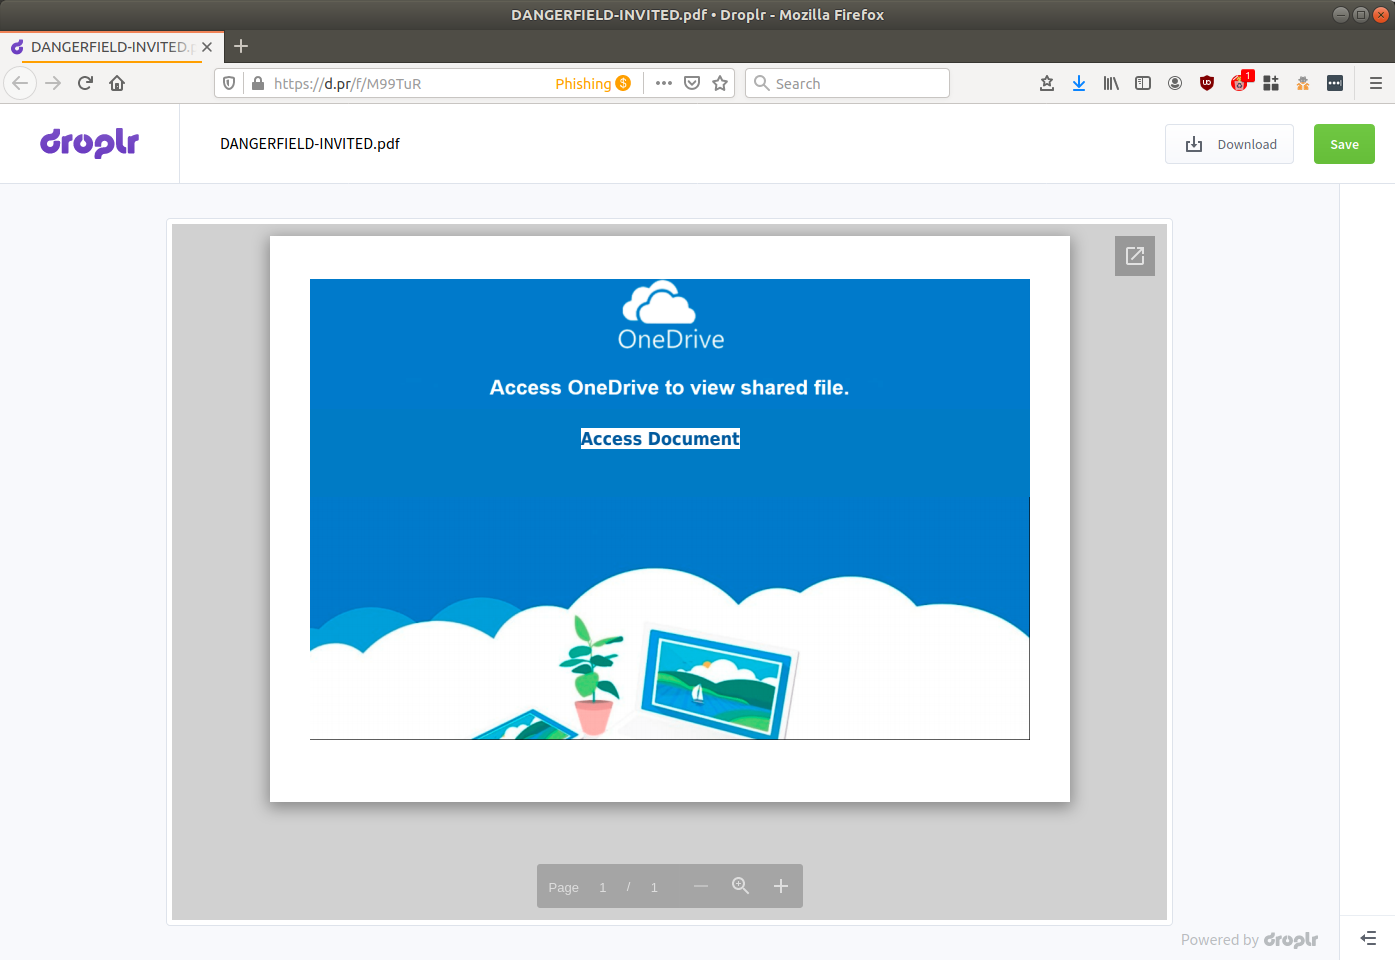The height and width of the screenshot is (960, 1395).
Task: Open the grid squares extension icon
Action: click(1271, 83)
